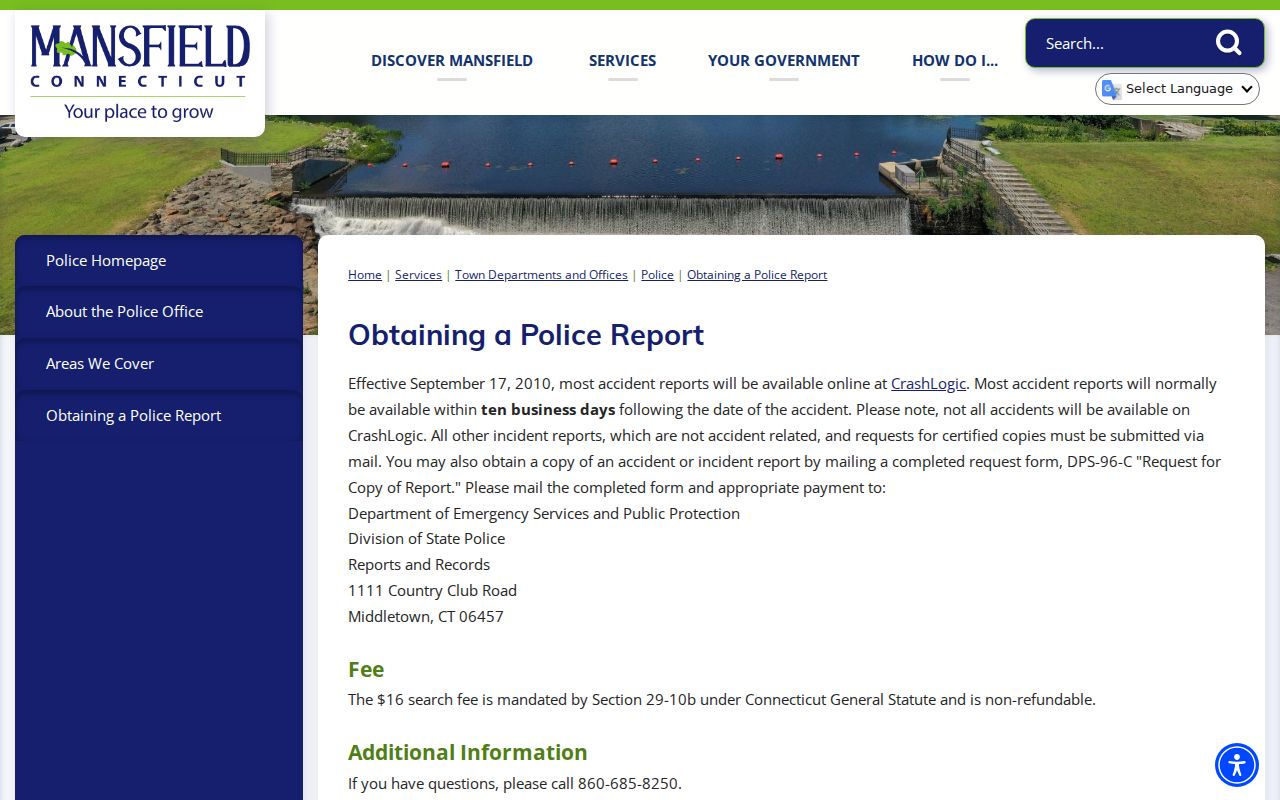
Task: Click Obtaining a Police Report breadcrumb
Action: tap(757, 275)
